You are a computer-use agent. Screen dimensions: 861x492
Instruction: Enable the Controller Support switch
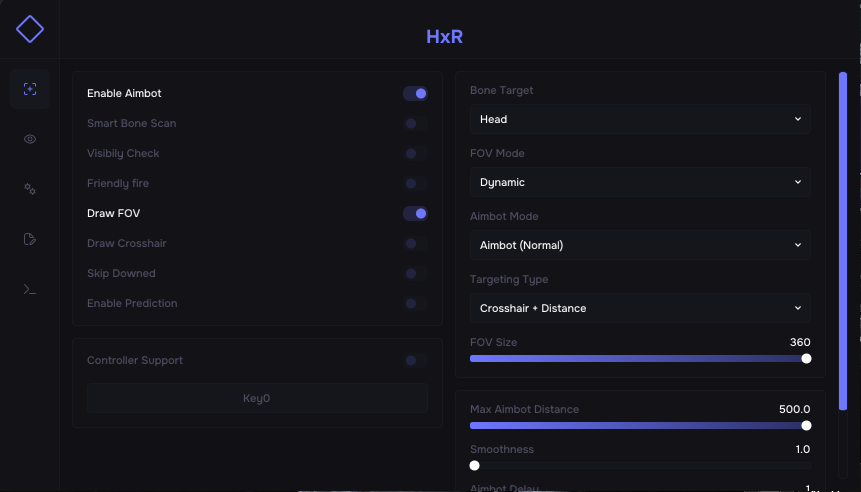[x=415, y=361]
